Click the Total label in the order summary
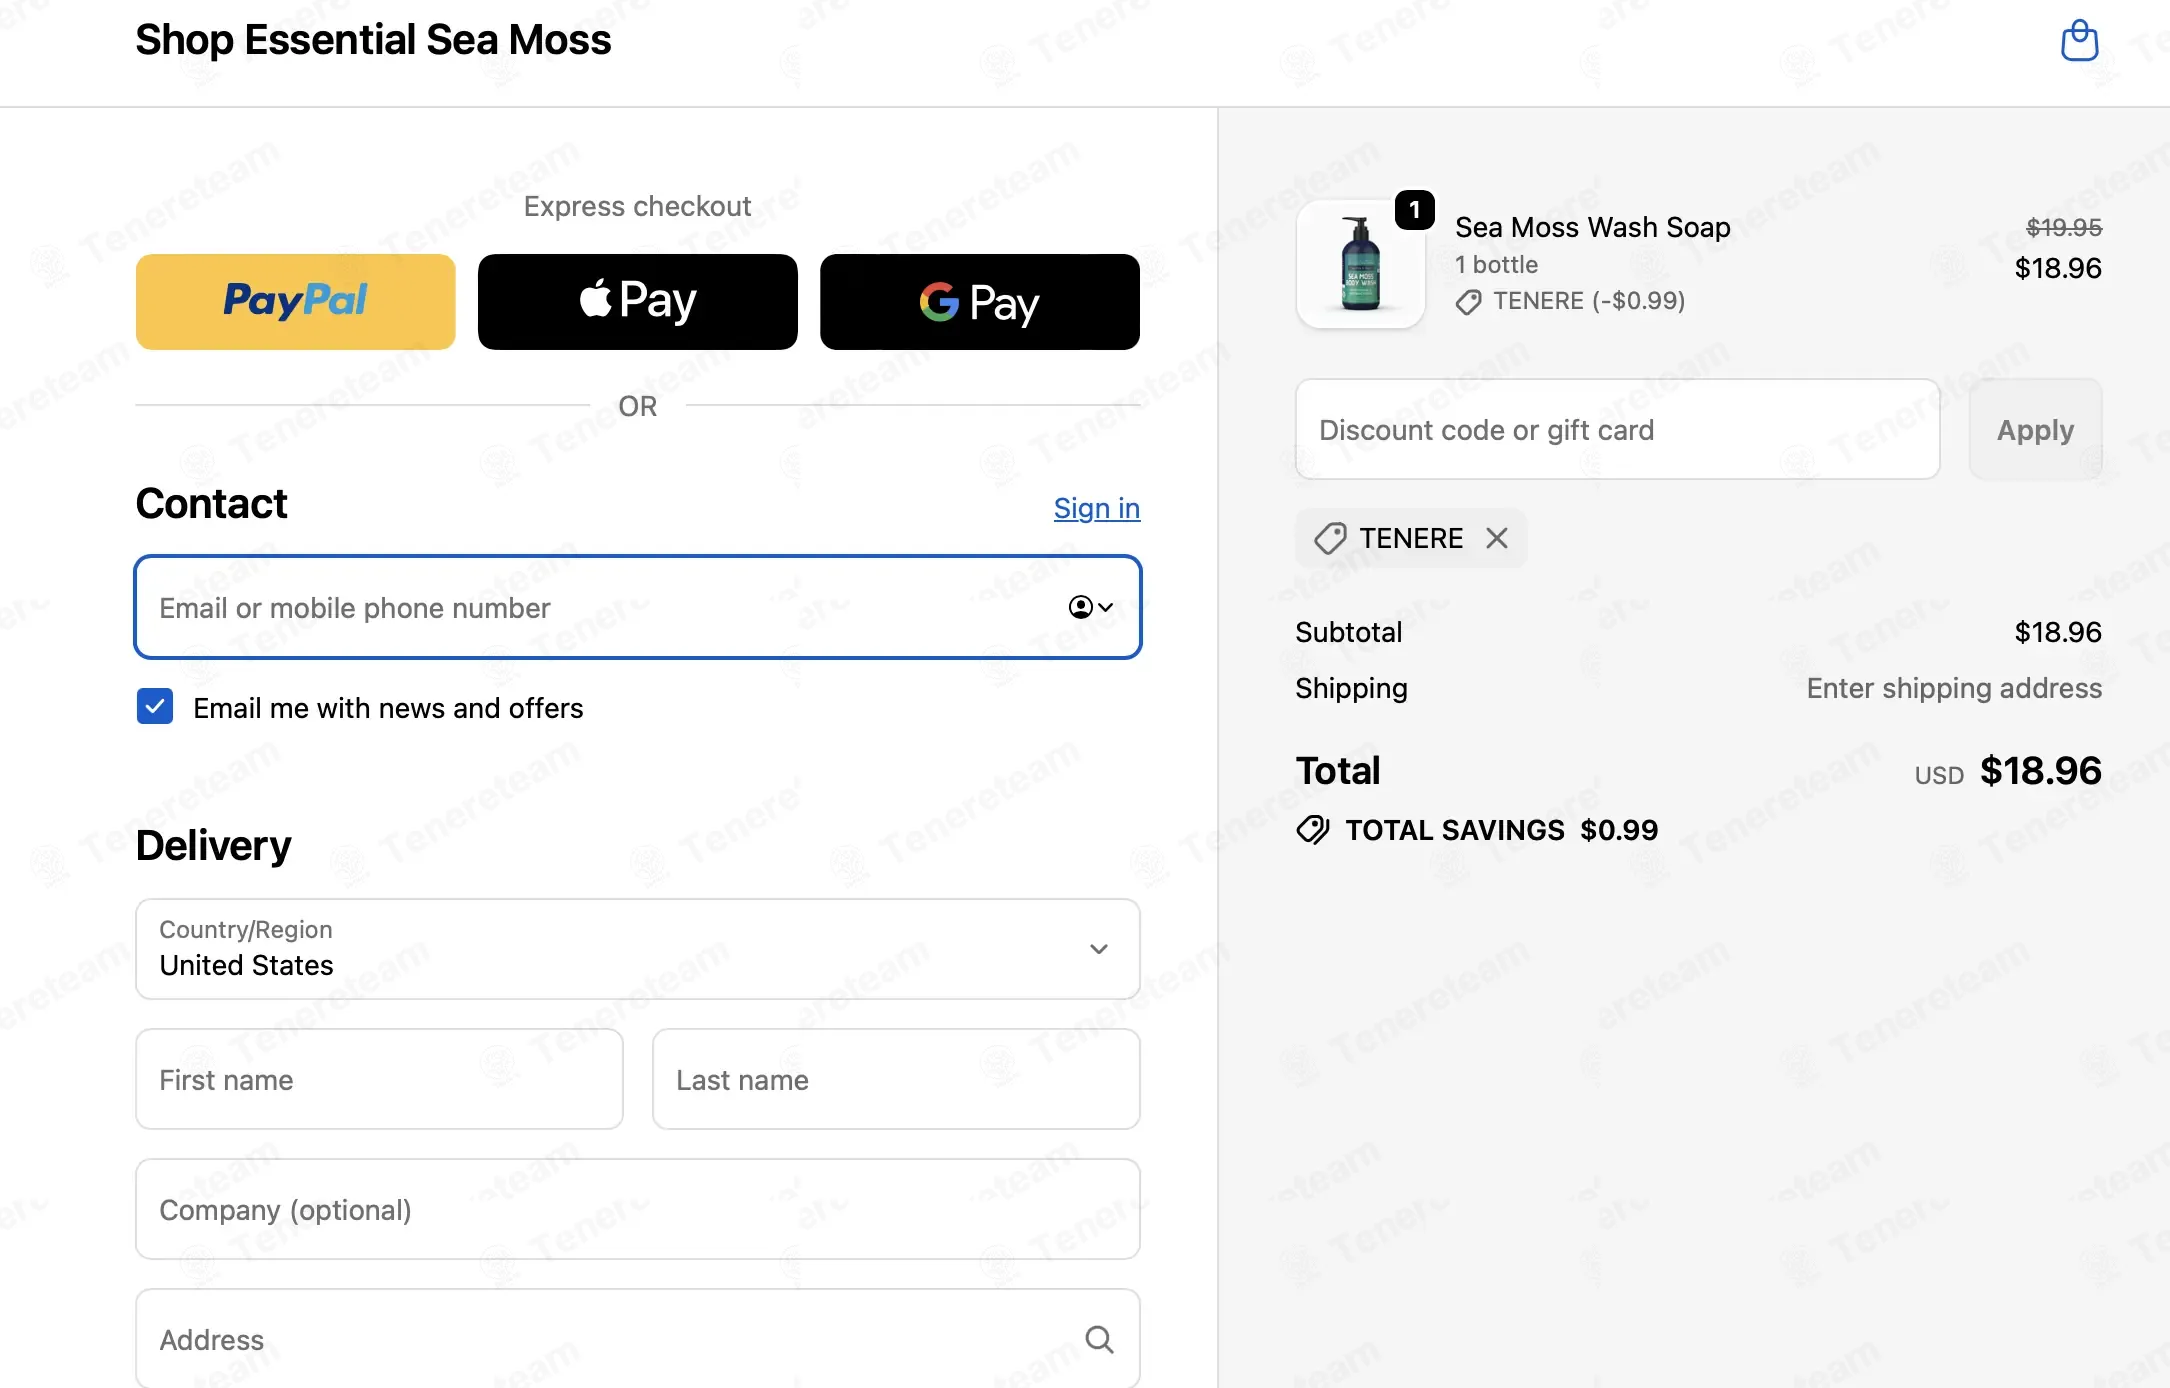2170x1388 pixels. (x=1338, y=771)
